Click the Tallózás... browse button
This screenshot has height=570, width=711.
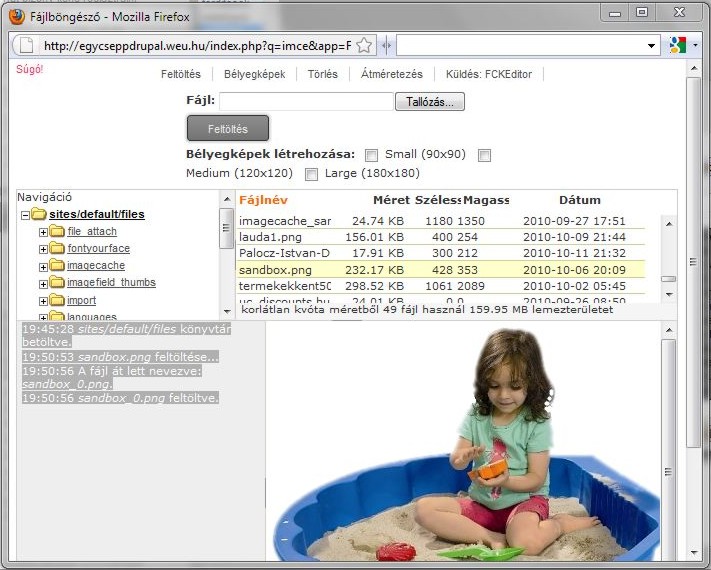click(430, 102)
